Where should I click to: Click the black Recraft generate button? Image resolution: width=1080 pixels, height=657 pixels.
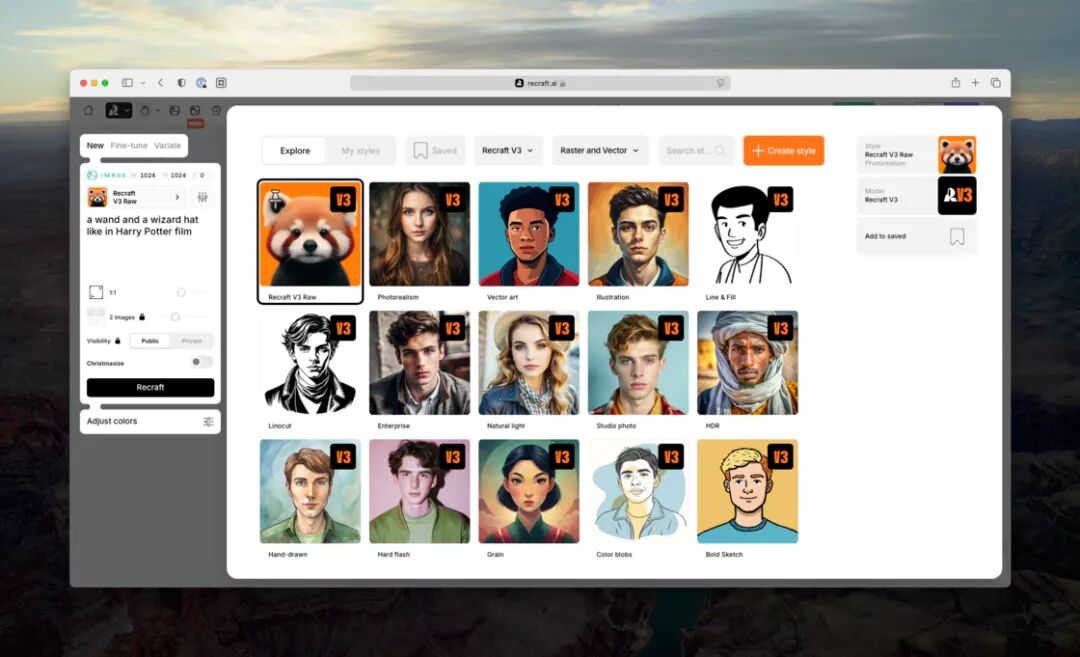pos(150,388)
